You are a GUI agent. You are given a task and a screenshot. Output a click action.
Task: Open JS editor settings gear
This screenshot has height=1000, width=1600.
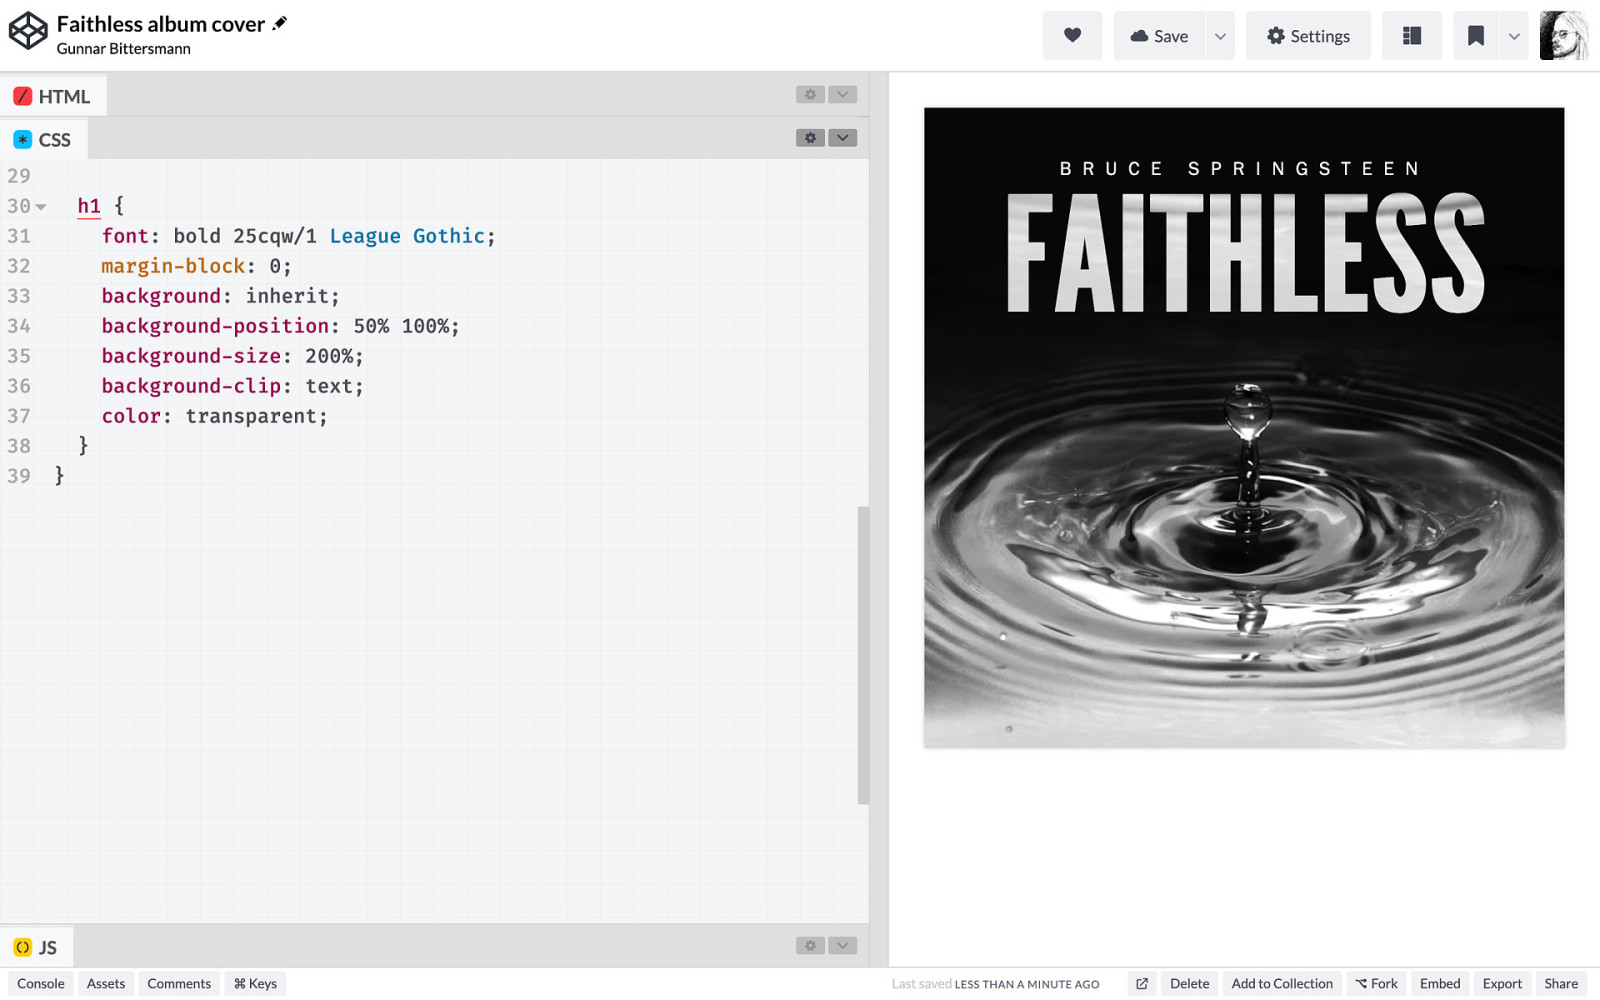pyautogui.click(x=810, y=946)
